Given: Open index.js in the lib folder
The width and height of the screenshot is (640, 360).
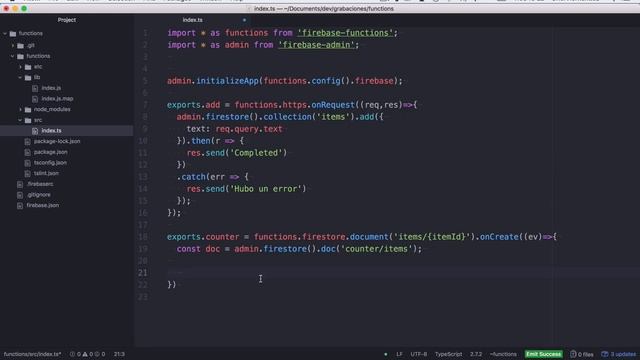Looking at the screenshot, I should coord(51,88).
